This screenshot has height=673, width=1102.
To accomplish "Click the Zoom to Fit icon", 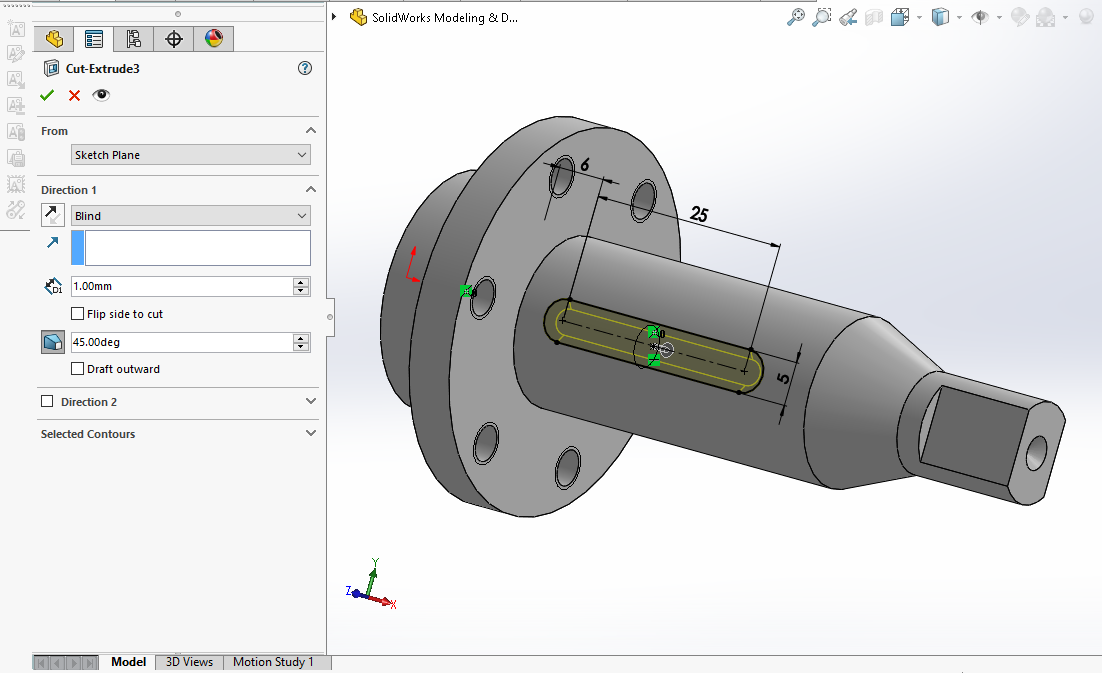I will point(796,17).
